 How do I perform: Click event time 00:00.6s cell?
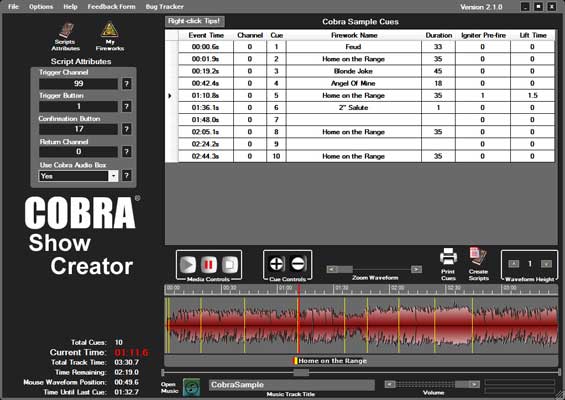[x=206, y=47]
